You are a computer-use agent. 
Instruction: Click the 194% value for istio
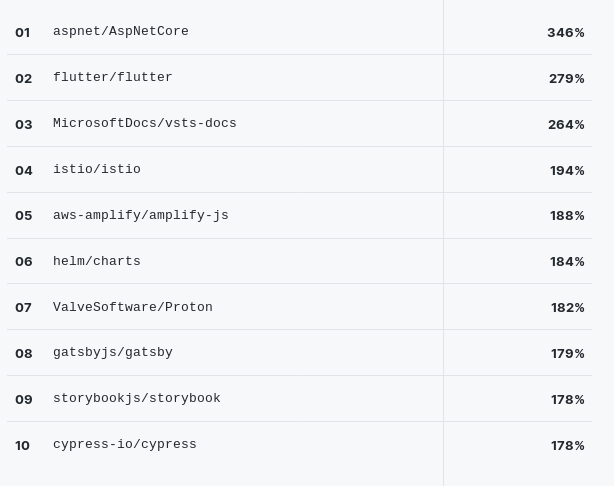(x=566, y=171)
